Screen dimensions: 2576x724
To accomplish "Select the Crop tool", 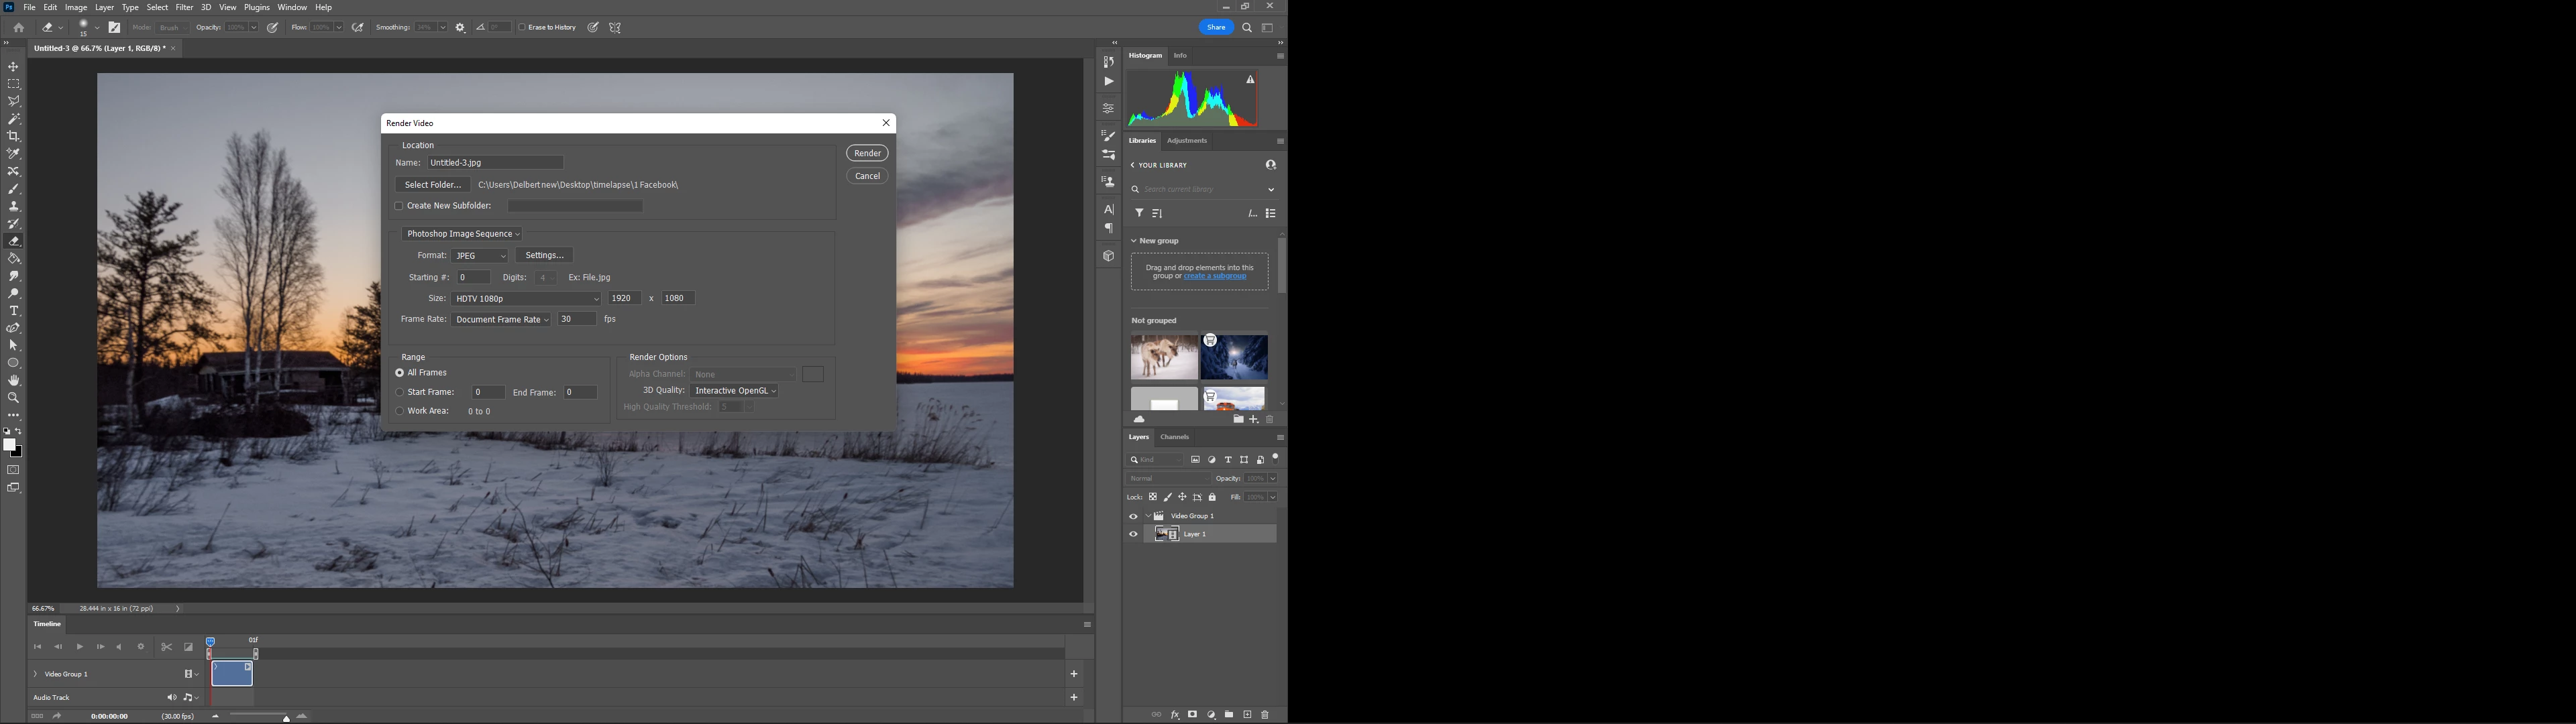I will (14, 136).
